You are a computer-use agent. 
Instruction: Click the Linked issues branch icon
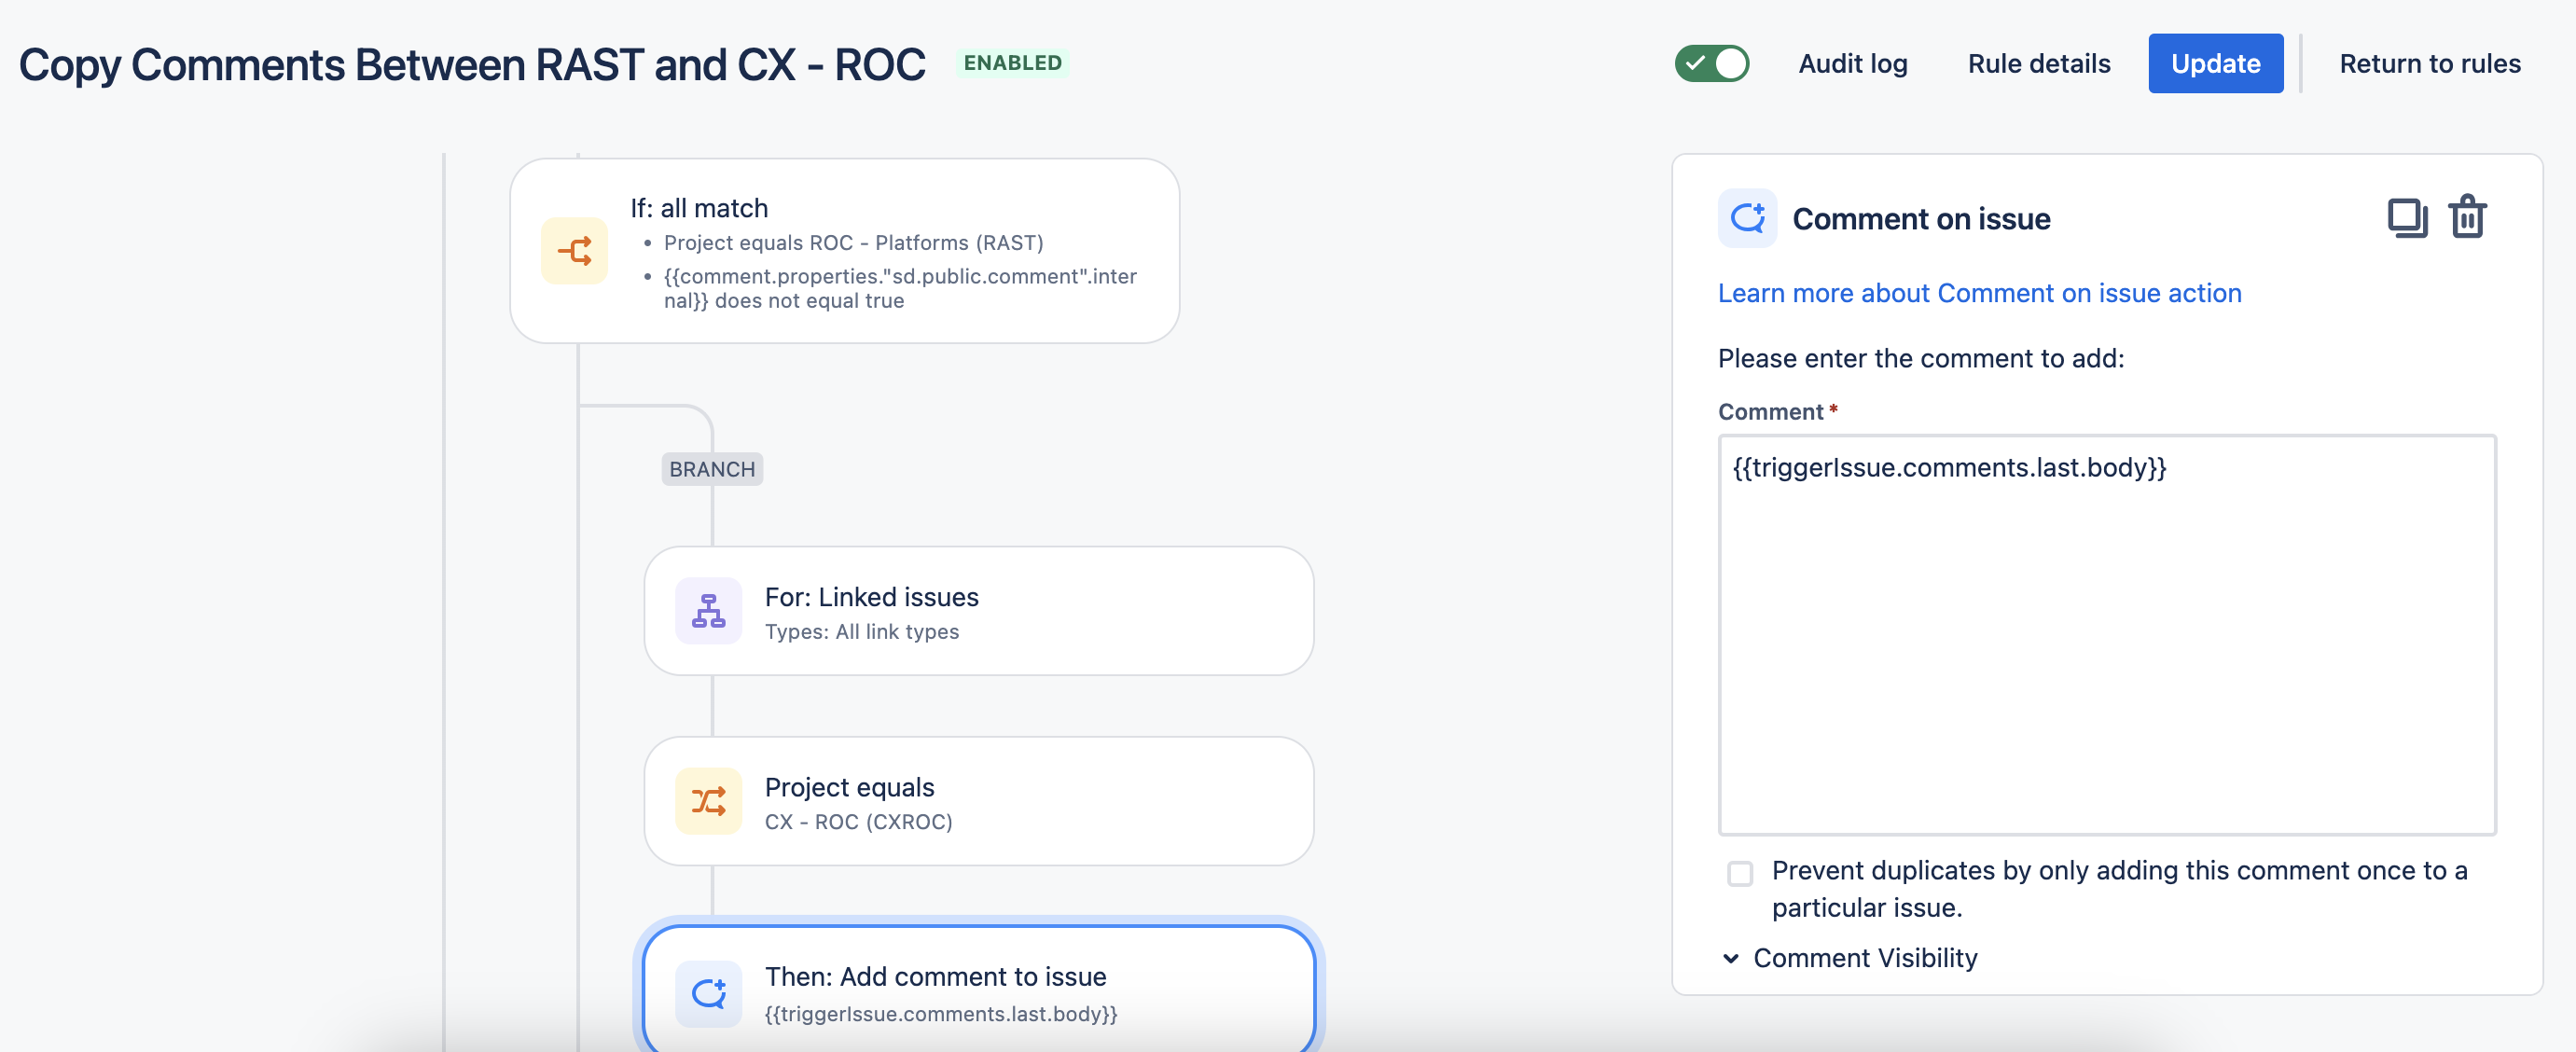tap(708, 611)
